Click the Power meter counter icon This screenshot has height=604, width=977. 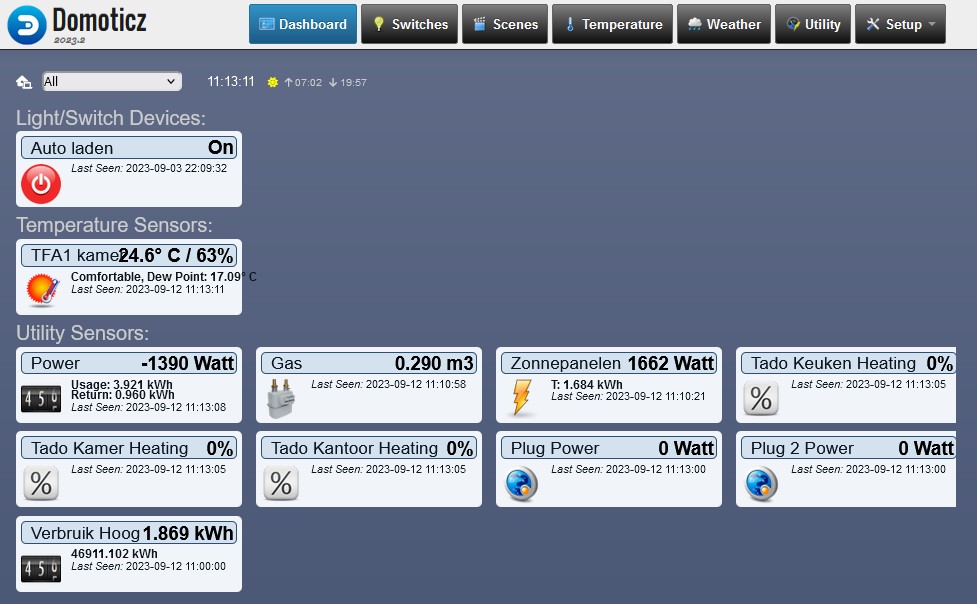[x=41, y=399]
